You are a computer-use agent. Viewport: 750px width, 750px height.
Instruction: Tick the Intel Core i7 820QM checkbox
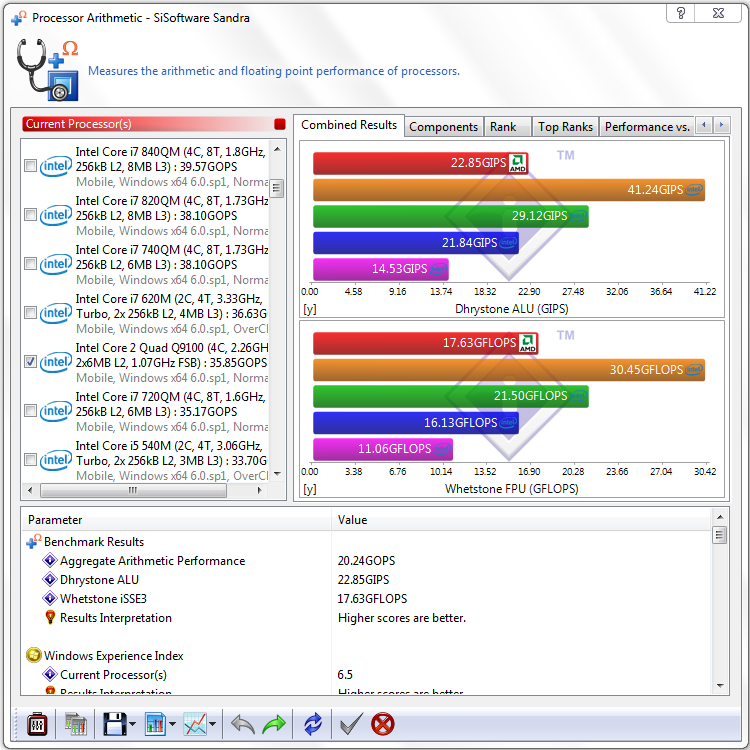(30, 215)
